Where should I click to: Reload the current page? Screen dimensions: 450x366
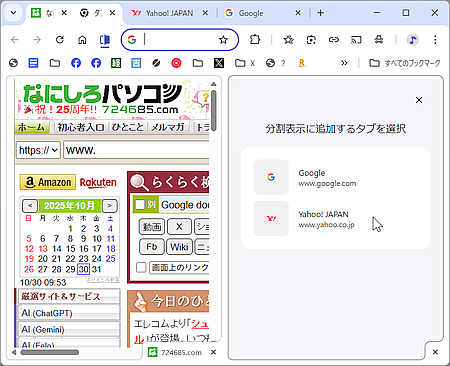click(60, 40)
